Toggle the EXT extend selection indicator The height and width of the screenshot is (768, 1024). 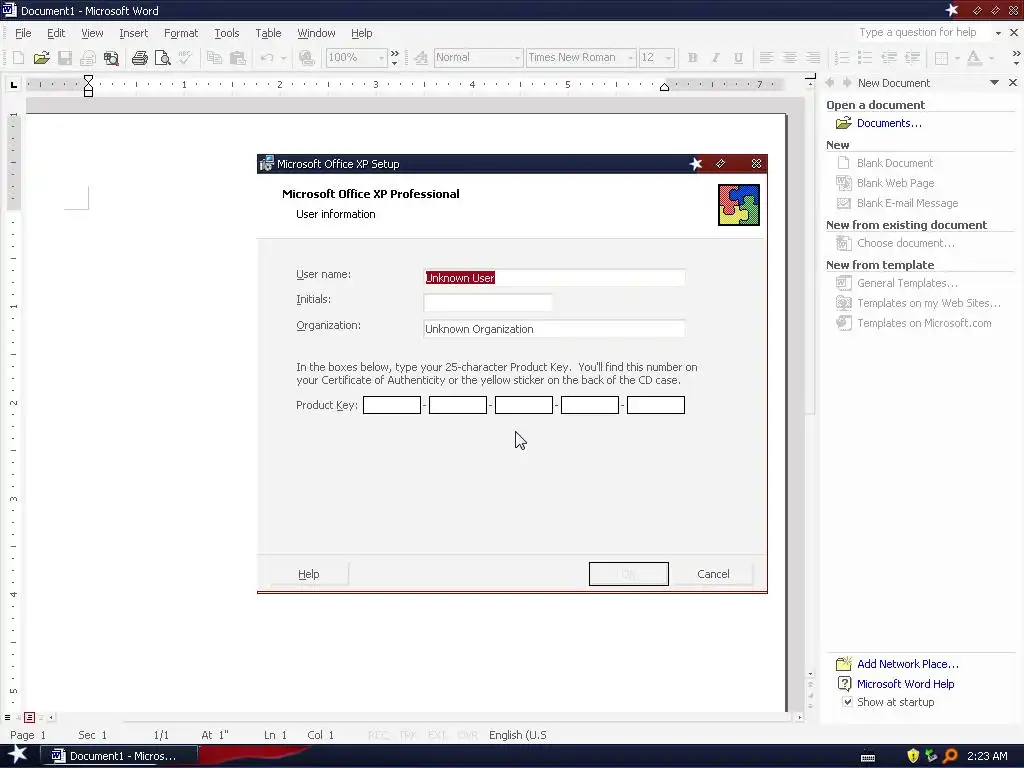437,735
